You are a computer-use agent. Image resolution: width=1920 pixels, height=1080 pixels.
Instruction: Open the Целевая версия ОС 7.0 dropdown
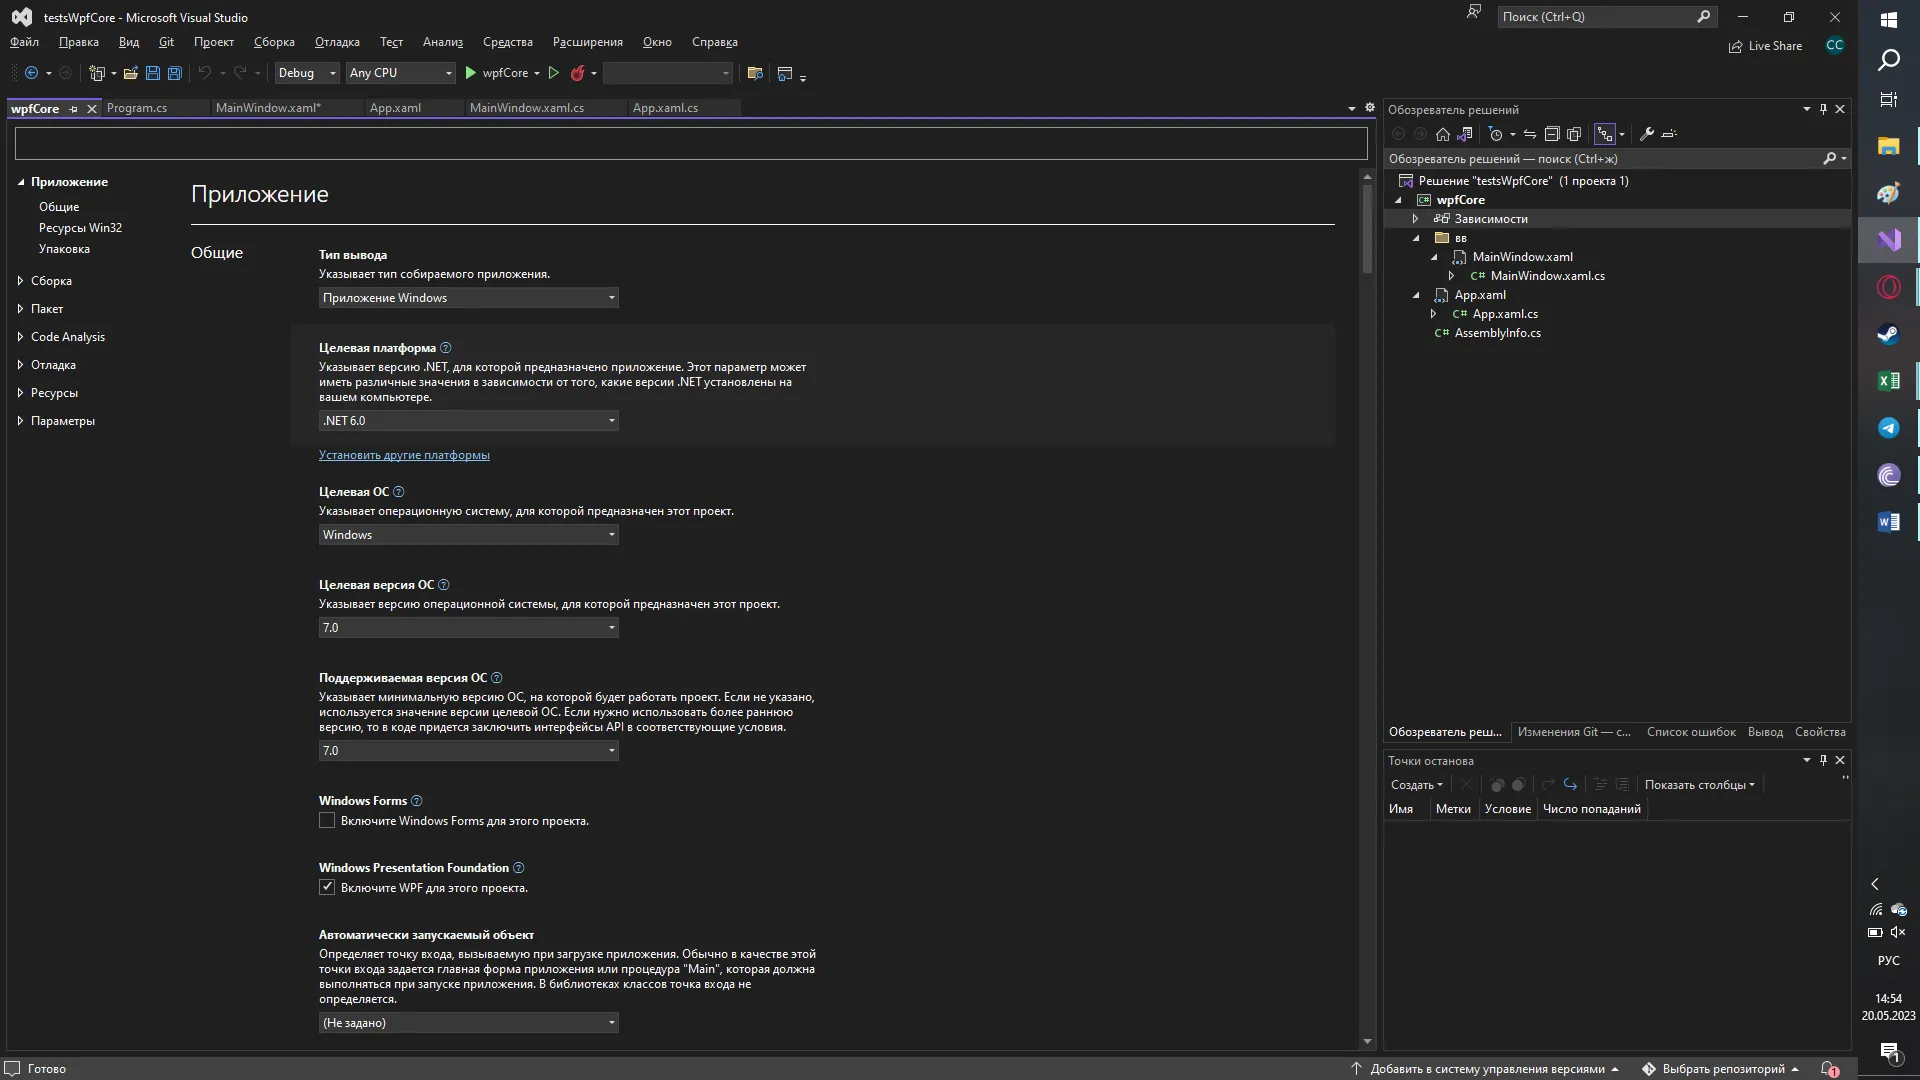[468, 628]
